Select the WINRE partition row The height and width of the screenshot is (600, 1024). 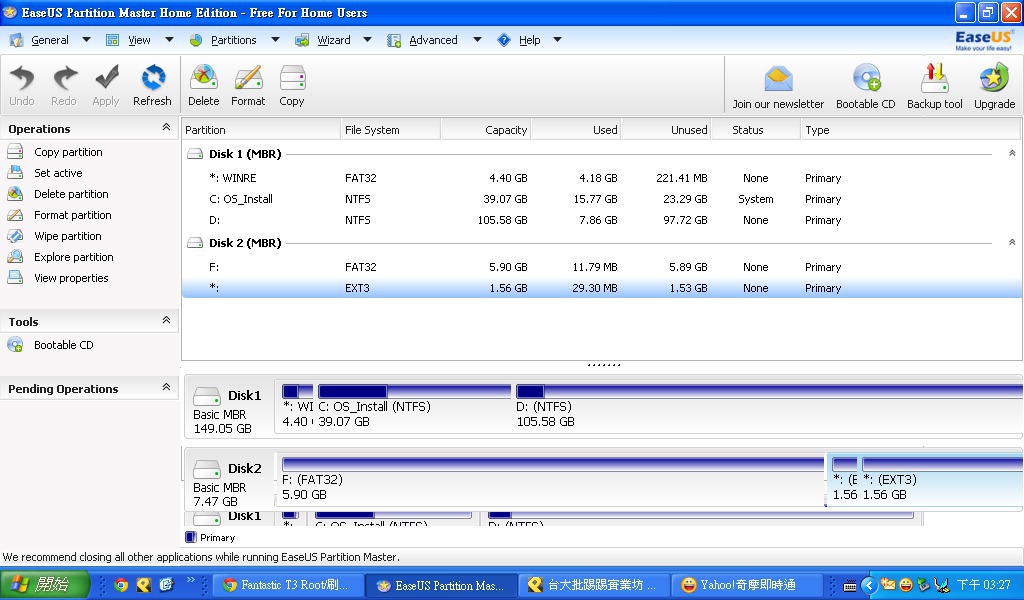point(601,178)
